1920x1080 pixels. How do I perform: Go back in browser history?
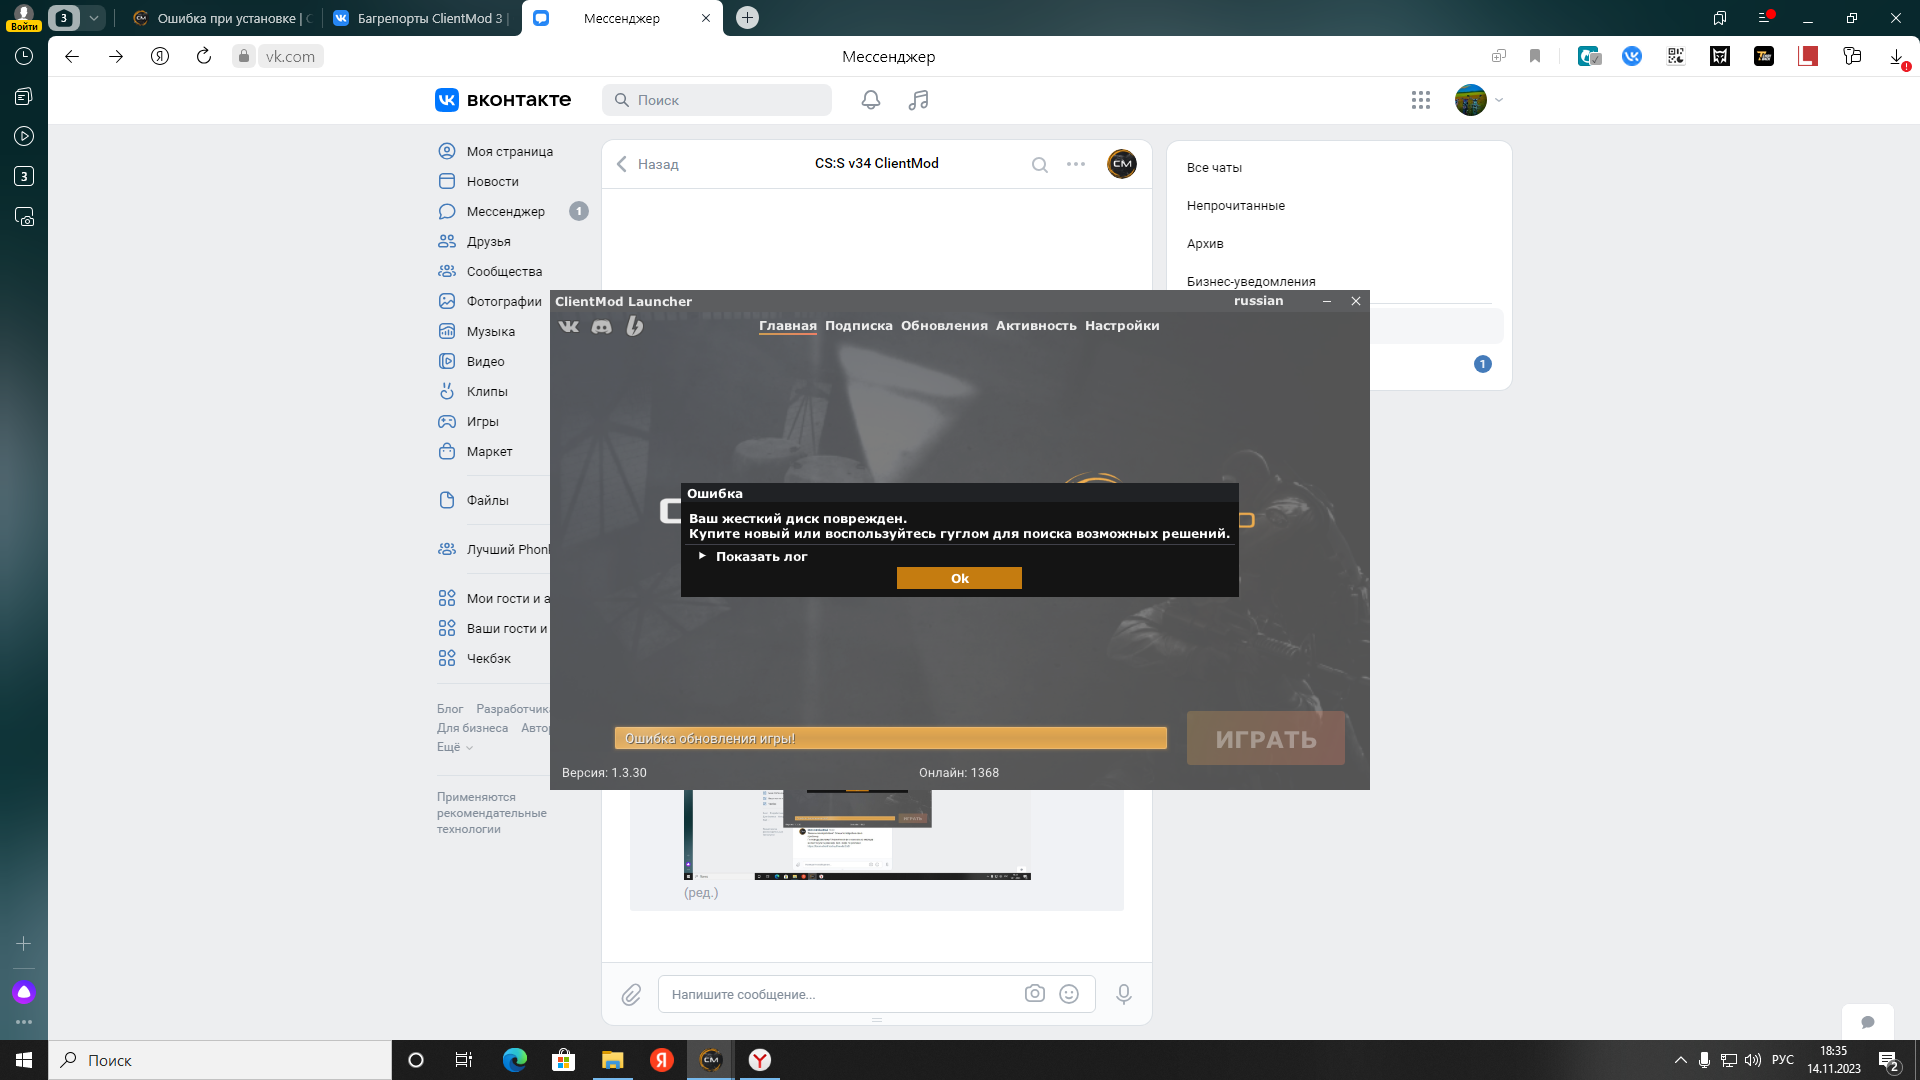tap(72, 56)
